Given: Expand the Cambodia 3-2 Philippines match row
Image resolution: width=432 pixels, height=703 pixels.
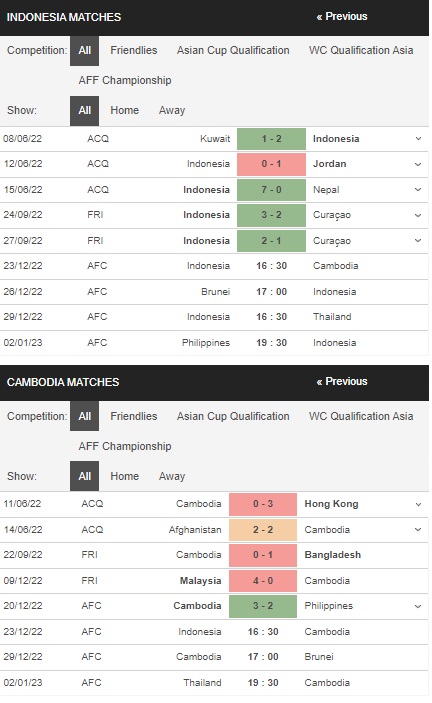Looking at the screenshot, I should pyautogui.click(x=418, y=606).
